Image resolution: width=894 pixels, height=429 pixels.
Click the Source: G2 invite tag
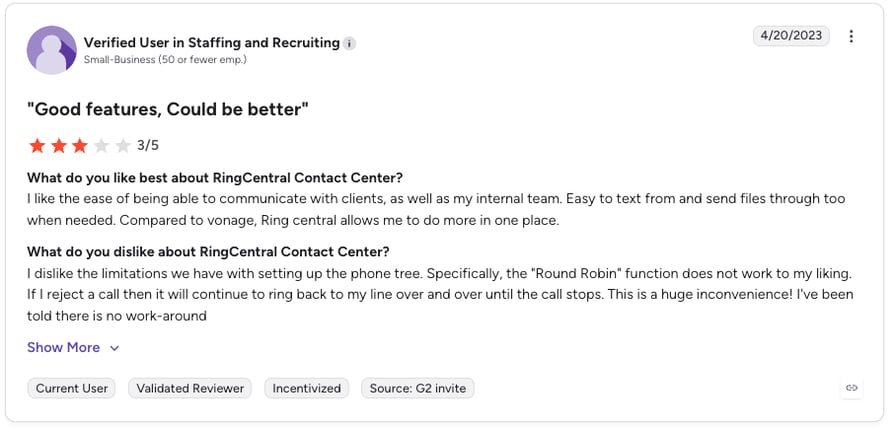point(417,388)
